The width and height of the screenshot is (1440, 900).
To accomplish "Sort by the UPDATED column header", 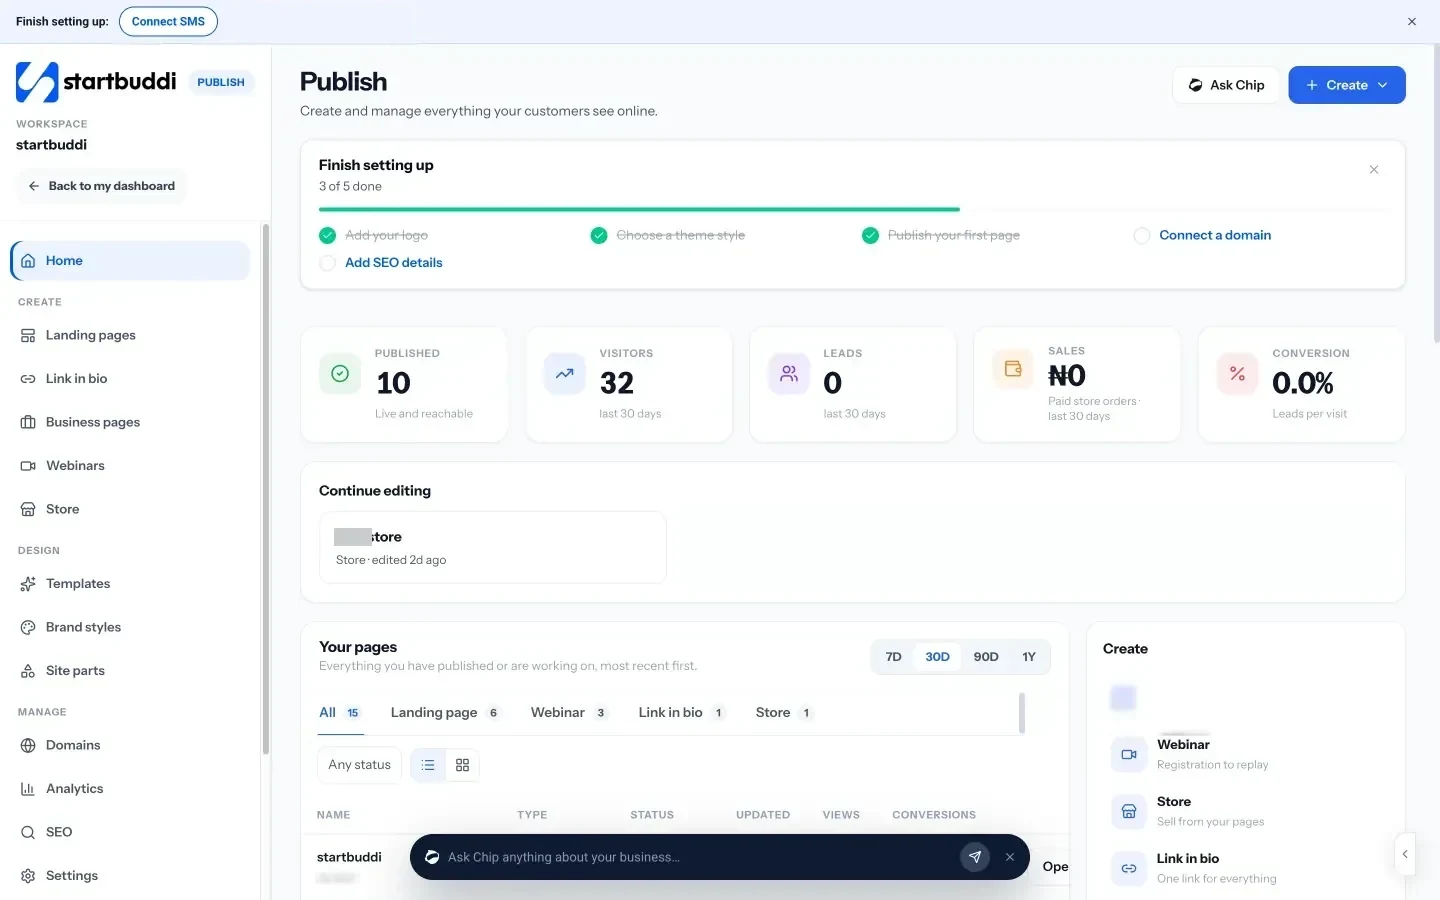I will point(763,815).
